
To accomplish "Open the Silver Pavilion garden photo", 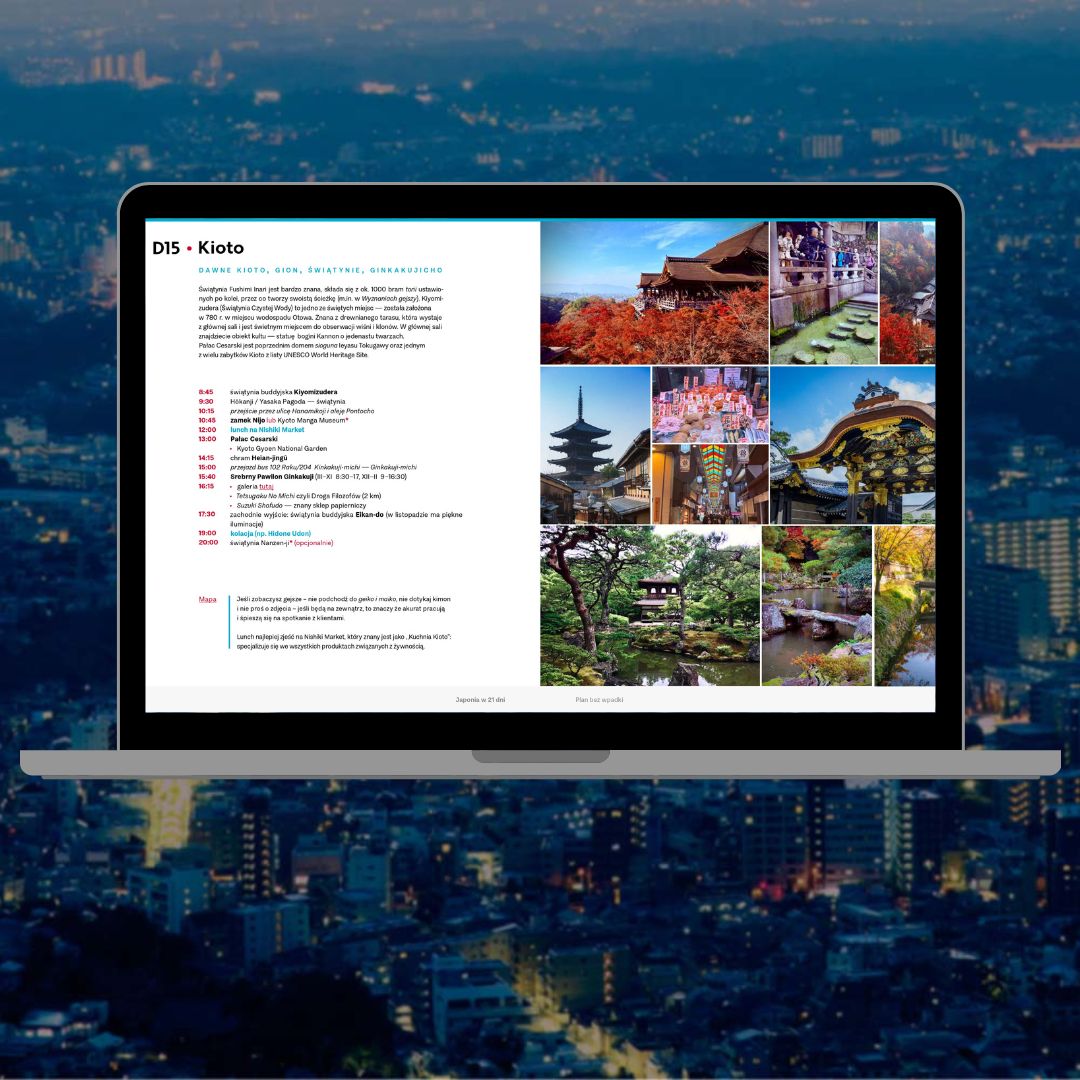I will tap(650, 605).
